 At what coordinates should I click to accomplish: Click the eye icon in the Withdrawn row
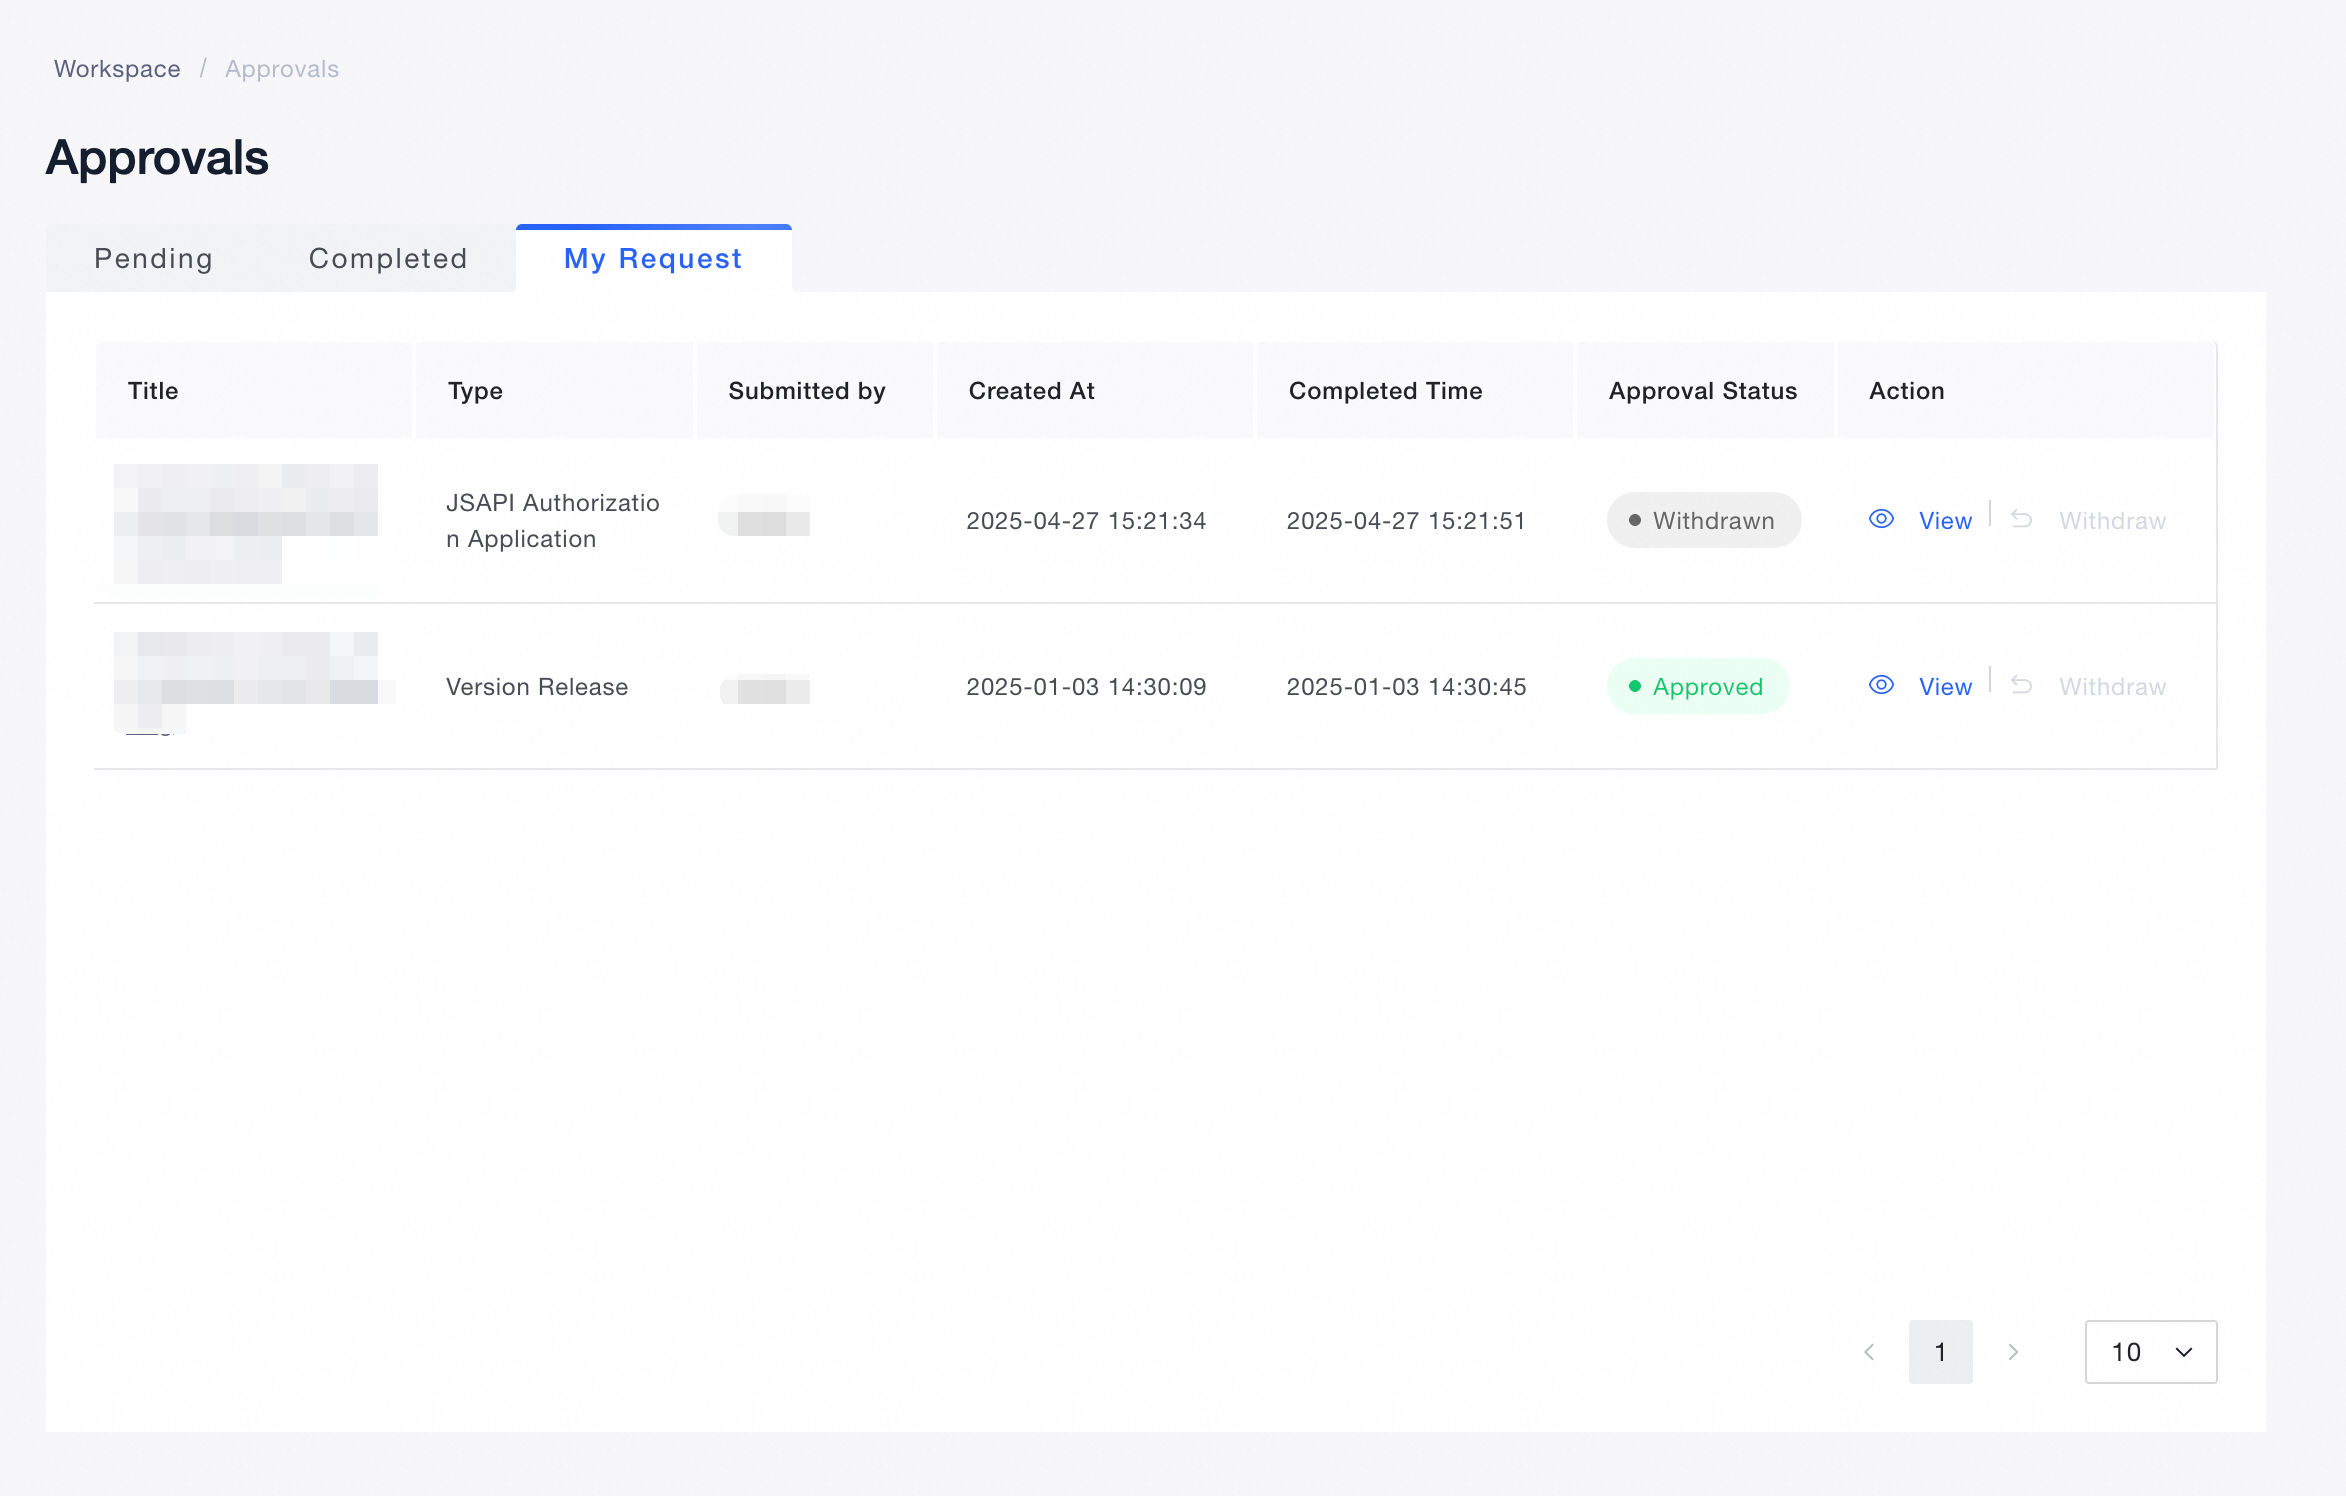coord(1881,519)
